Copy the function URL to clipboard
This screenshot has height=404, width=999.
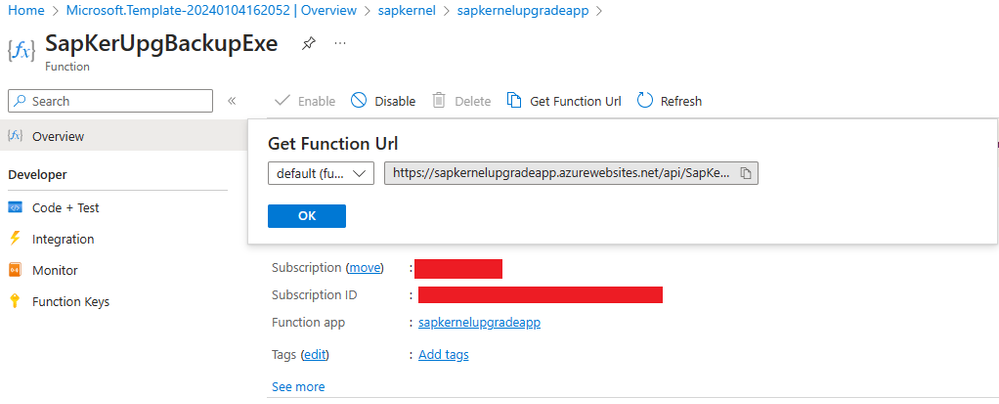click(x=747, y=173)
